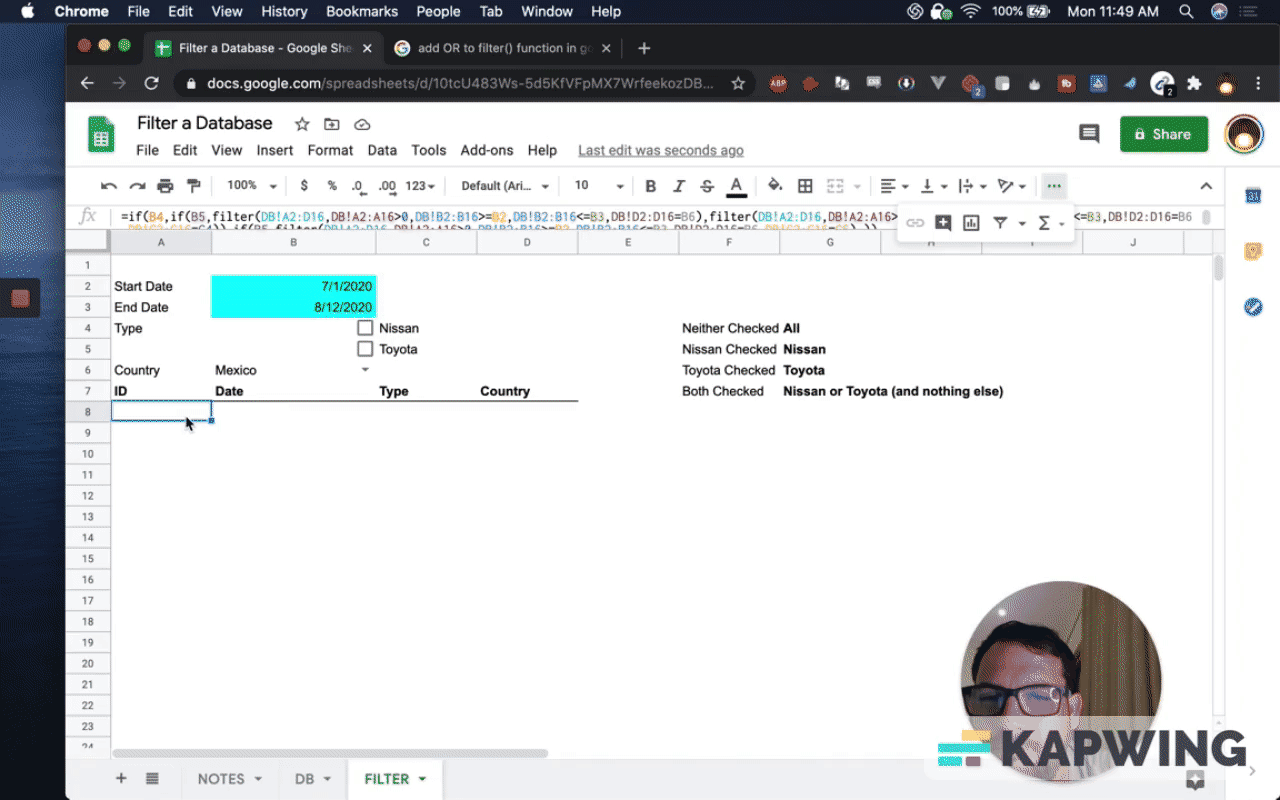Decrease decimal places with the .0 icon
Viewport: 1280px width, 800px height.
[x=358, y=186]
